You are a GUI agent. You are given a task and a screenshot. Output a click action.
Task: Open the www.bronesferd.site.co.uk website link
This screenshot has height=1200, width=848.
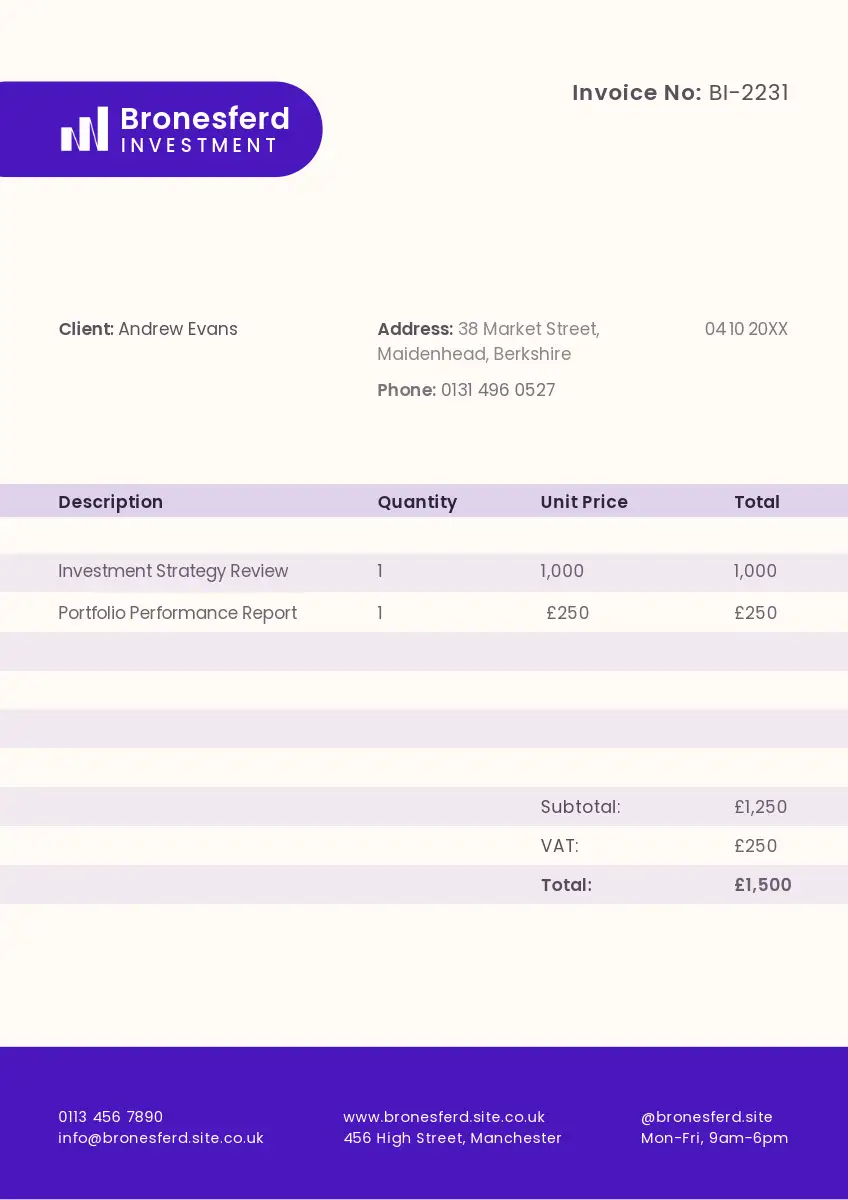coord(444,1117)
